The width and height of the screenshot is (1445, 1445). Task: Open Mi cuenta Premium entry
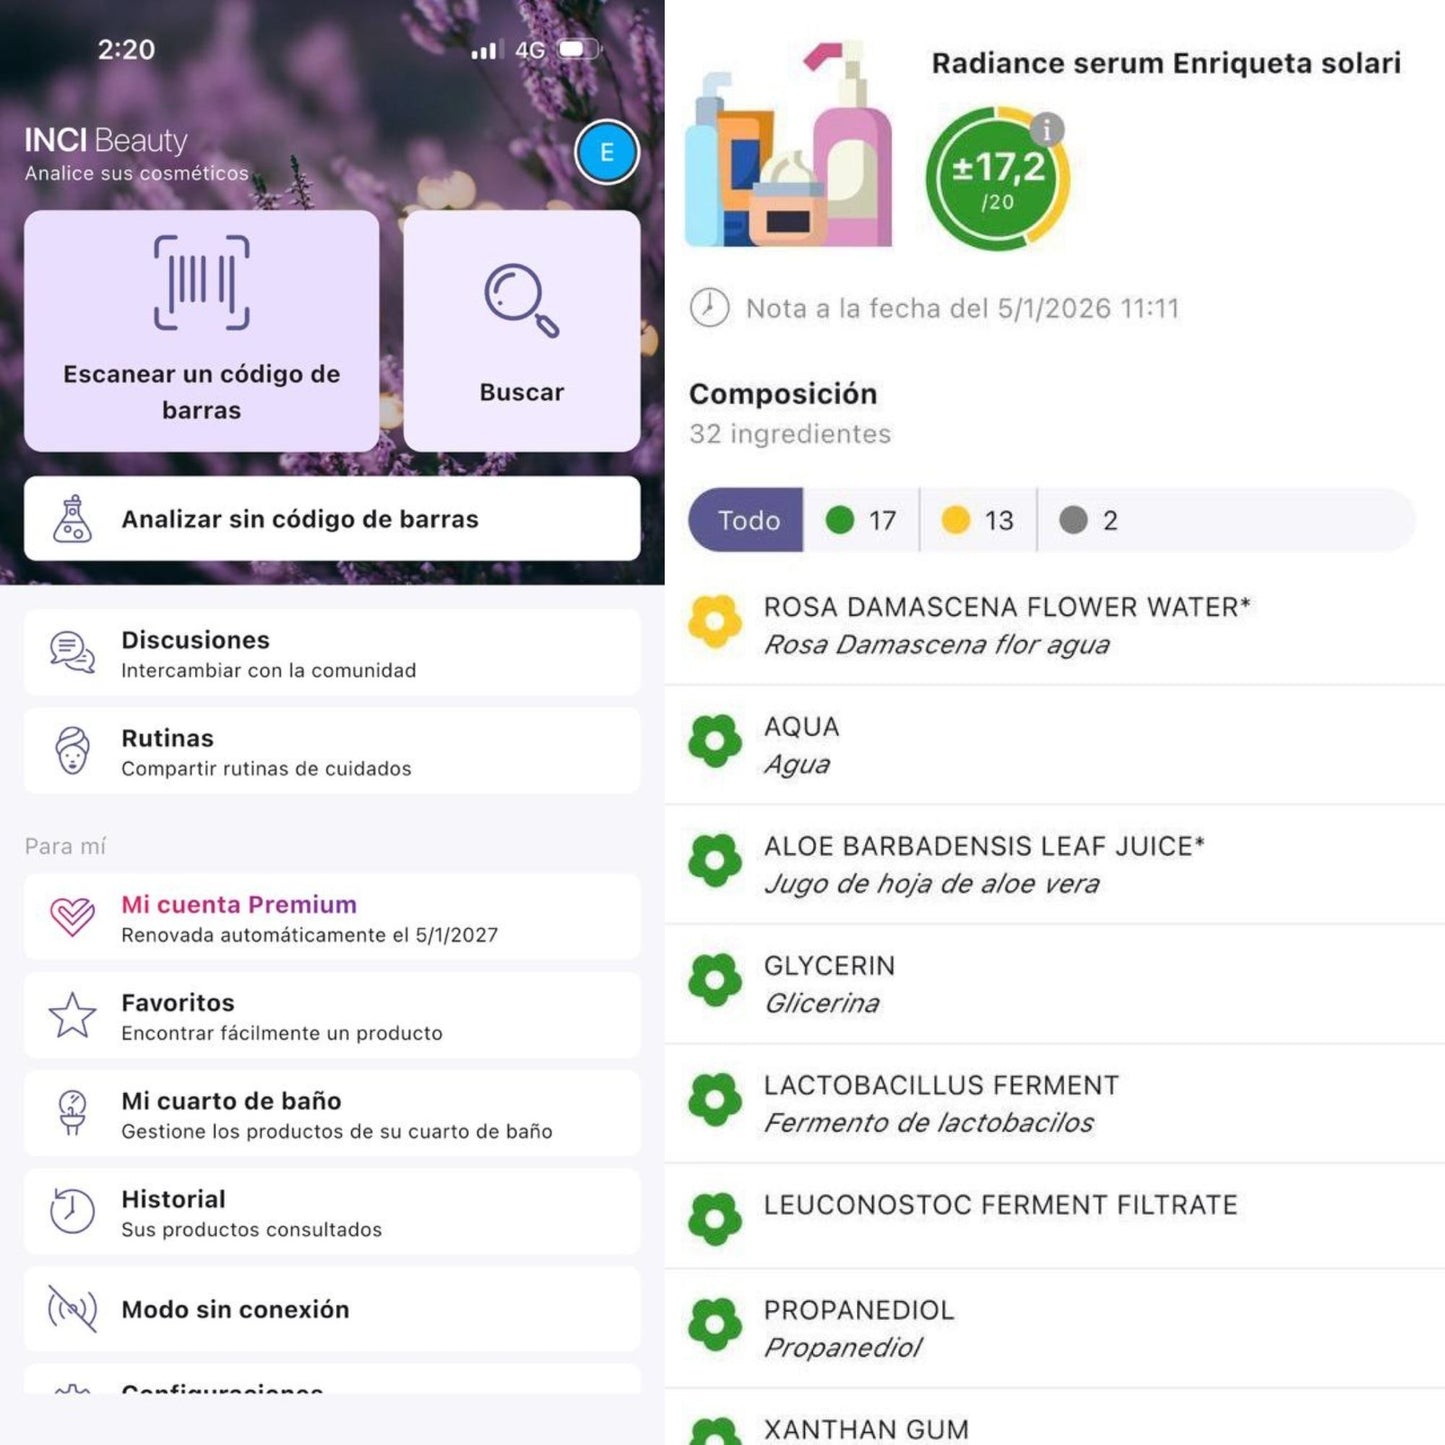[332, 917]
